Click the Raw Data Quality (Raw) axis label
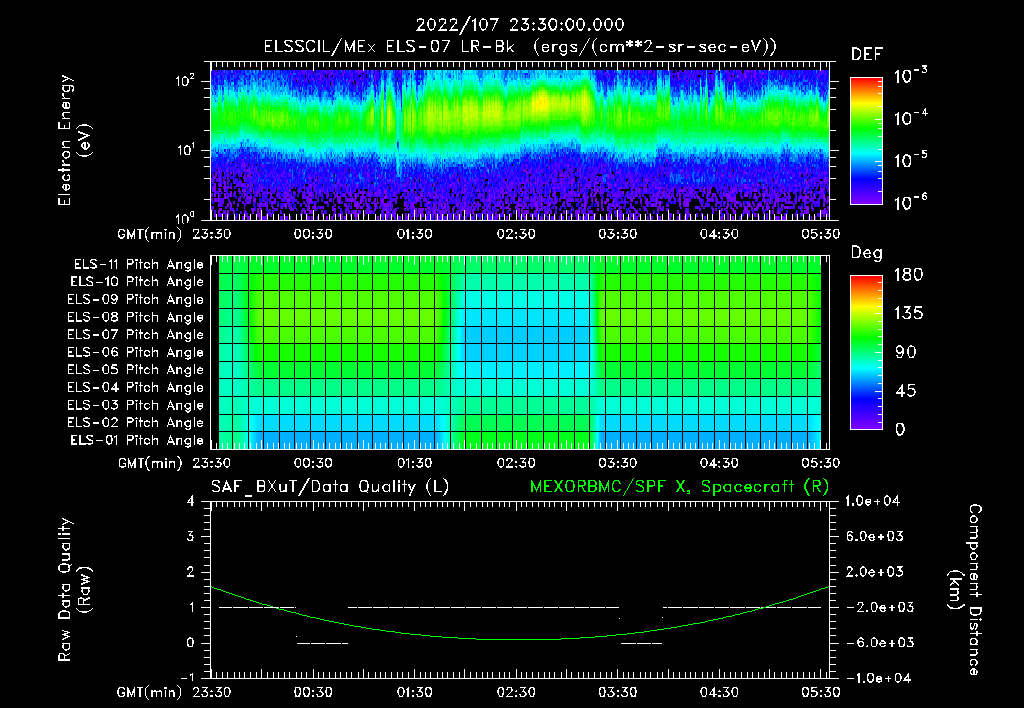The height and width of the screenshot is (708, 1024). click(x=74, y=590)
